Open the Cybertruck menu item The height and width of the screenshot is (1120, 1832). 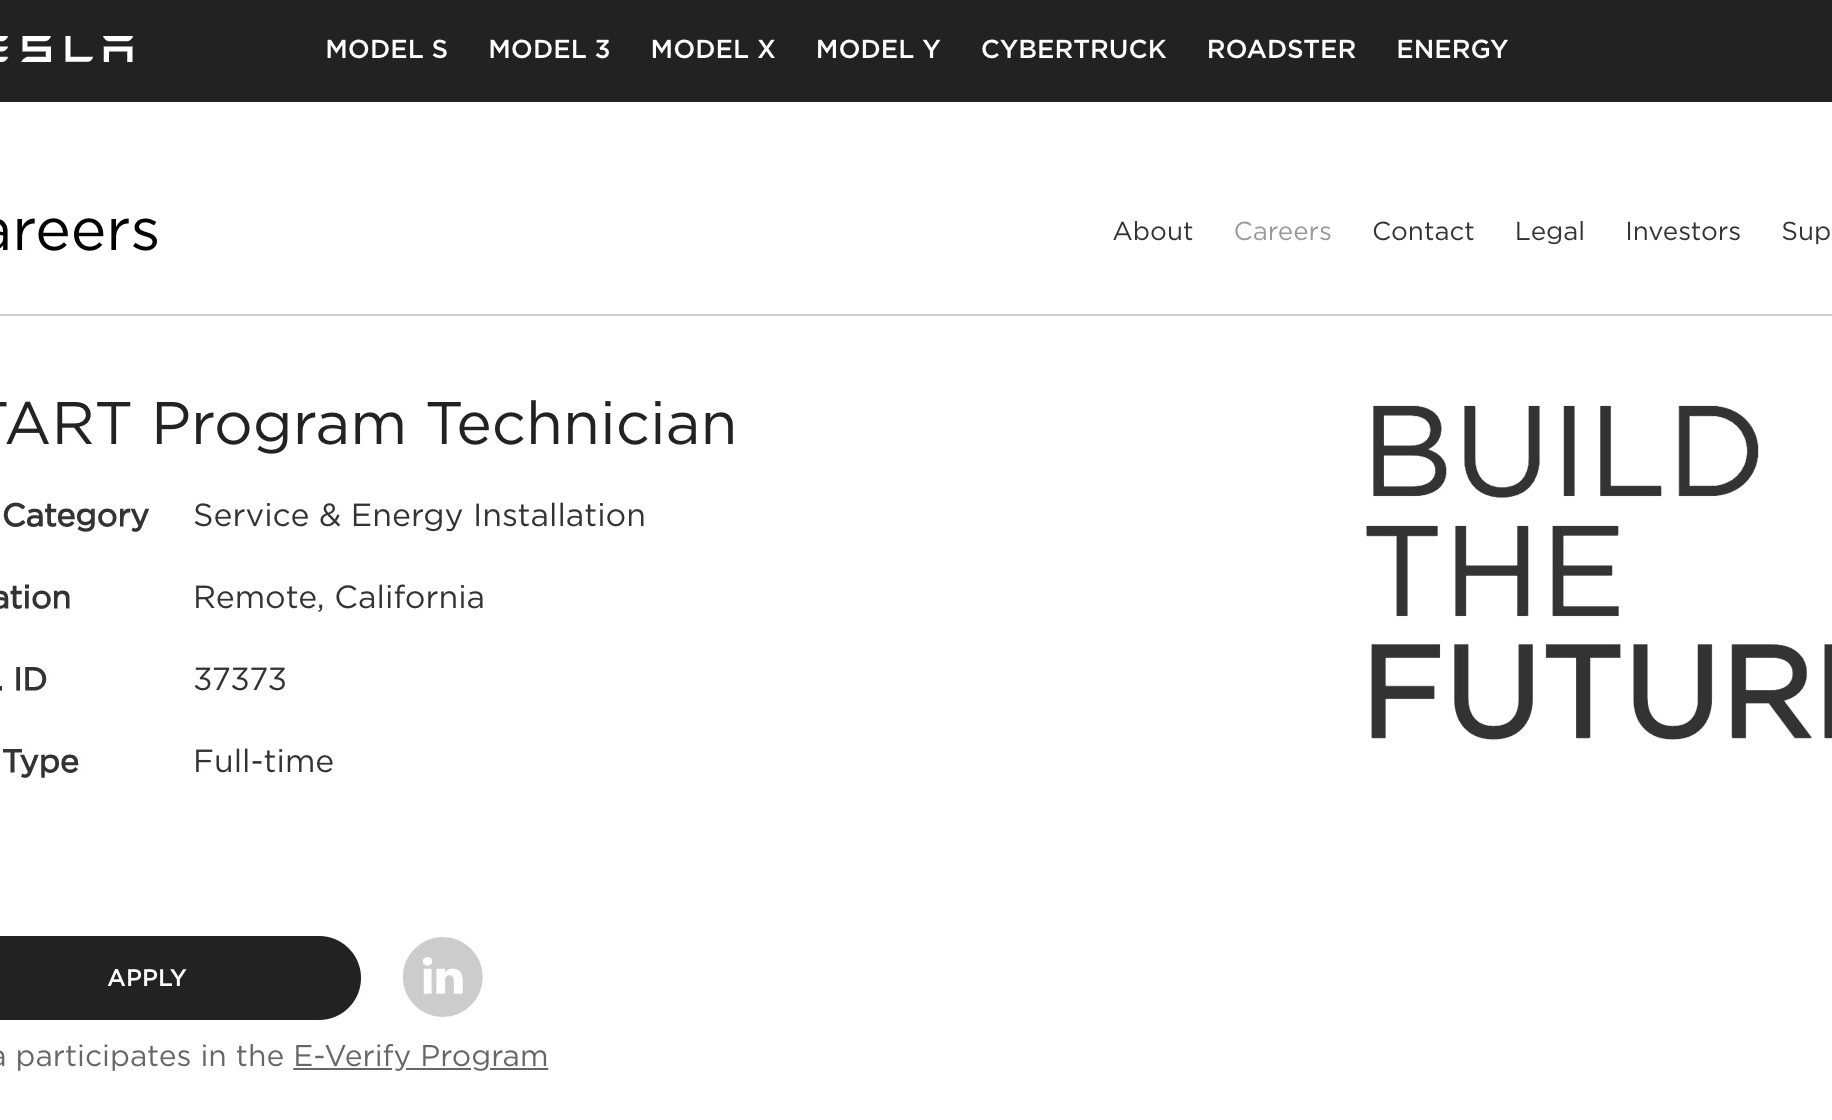pos(1074,49)
